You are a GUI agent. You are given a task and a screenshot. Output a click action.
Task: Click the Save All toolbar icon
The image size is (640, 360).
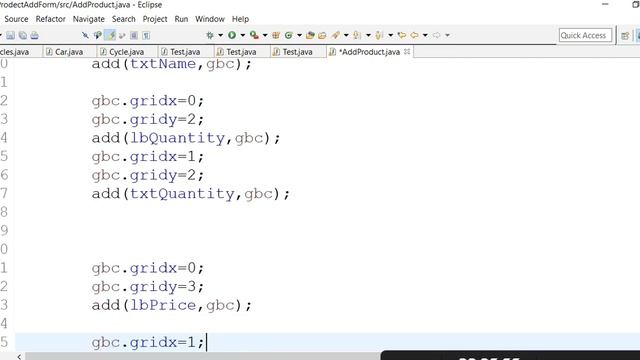coord(23,36)
